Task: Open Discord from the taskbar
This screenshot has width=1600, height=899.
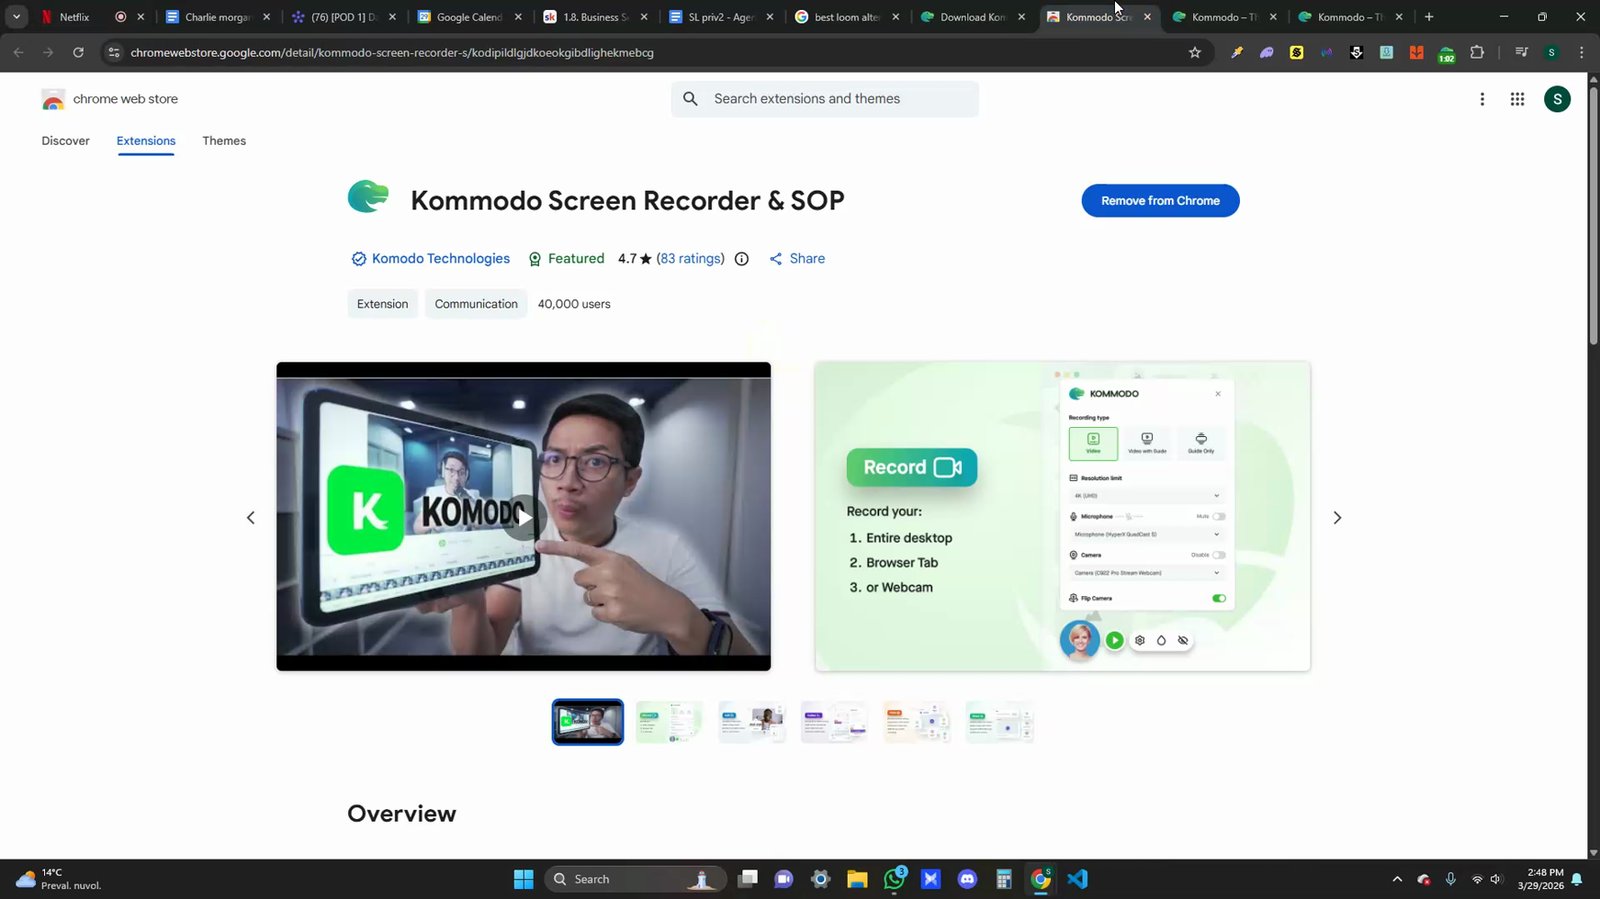Action: [x=967, y=879]
